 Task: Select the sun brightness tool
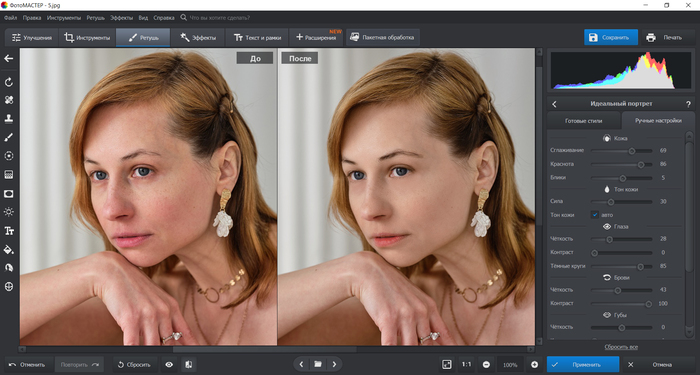coord(9,212)
